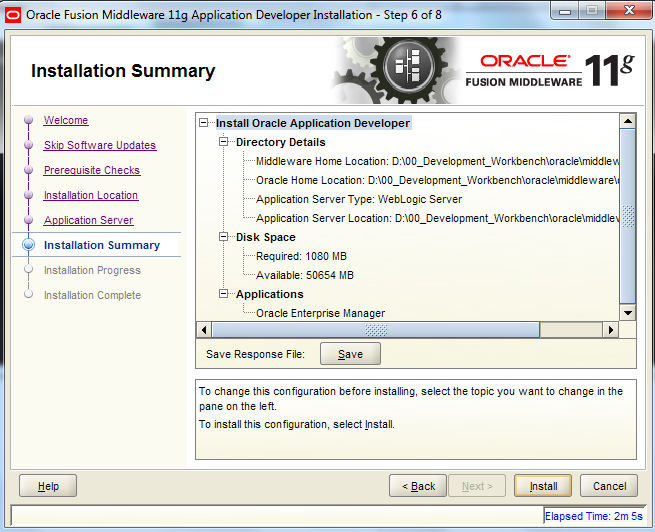Collapse the Directory Details tree node
Image resolution: width=655 pixels, height=532 pixels.
(225, 142)
